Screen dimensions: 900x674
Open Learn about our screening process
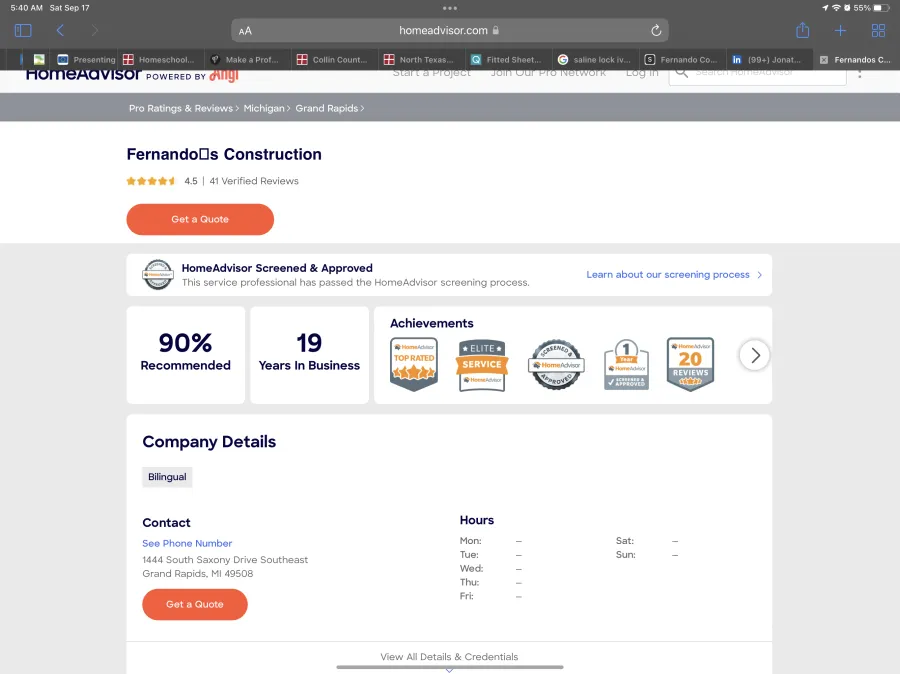click(x=668, y=274)
